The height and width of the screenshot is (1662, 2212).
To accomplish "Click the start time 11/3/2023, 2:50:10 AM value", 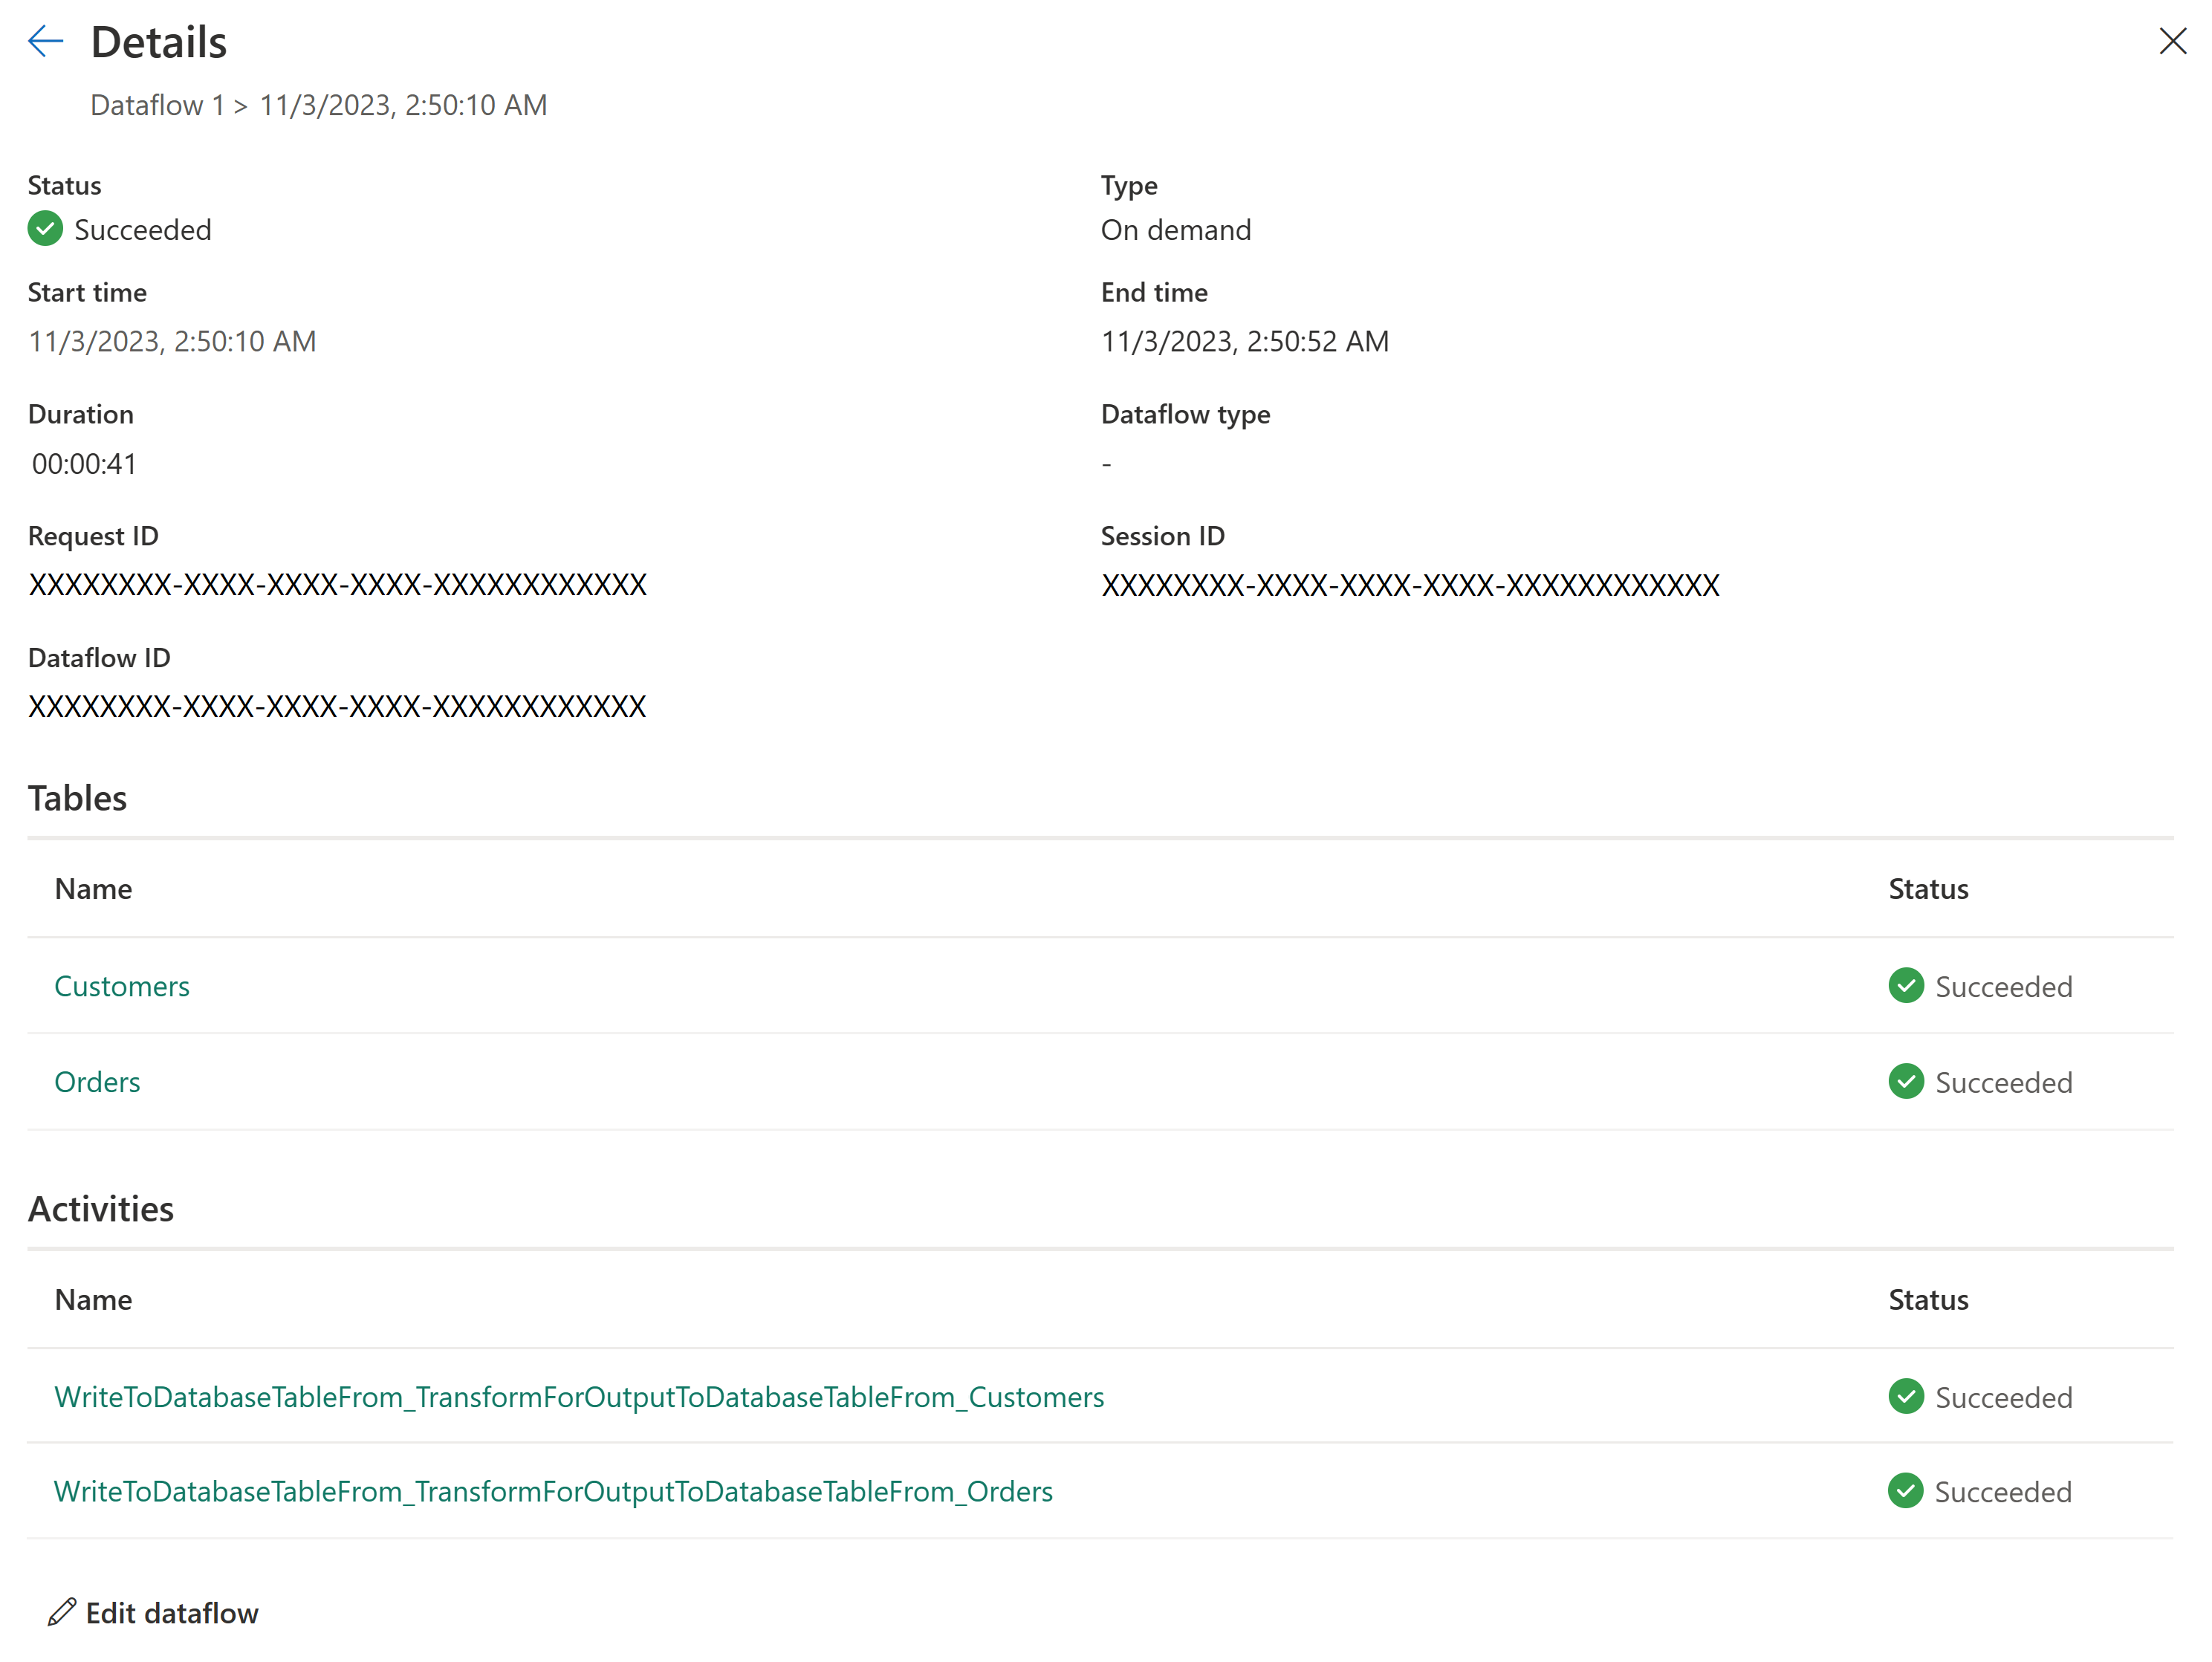I will pyautogui.click(x=172, y=342).
